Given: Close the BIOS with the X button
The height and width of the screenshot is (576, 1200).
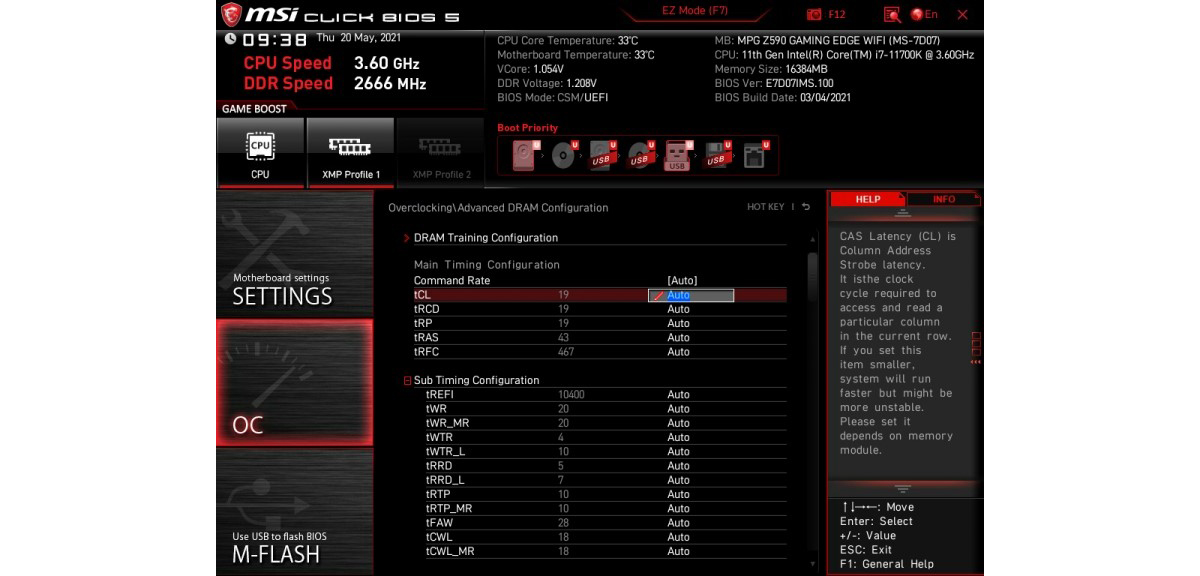Looking at the screenshot, I should click(962, 14).
